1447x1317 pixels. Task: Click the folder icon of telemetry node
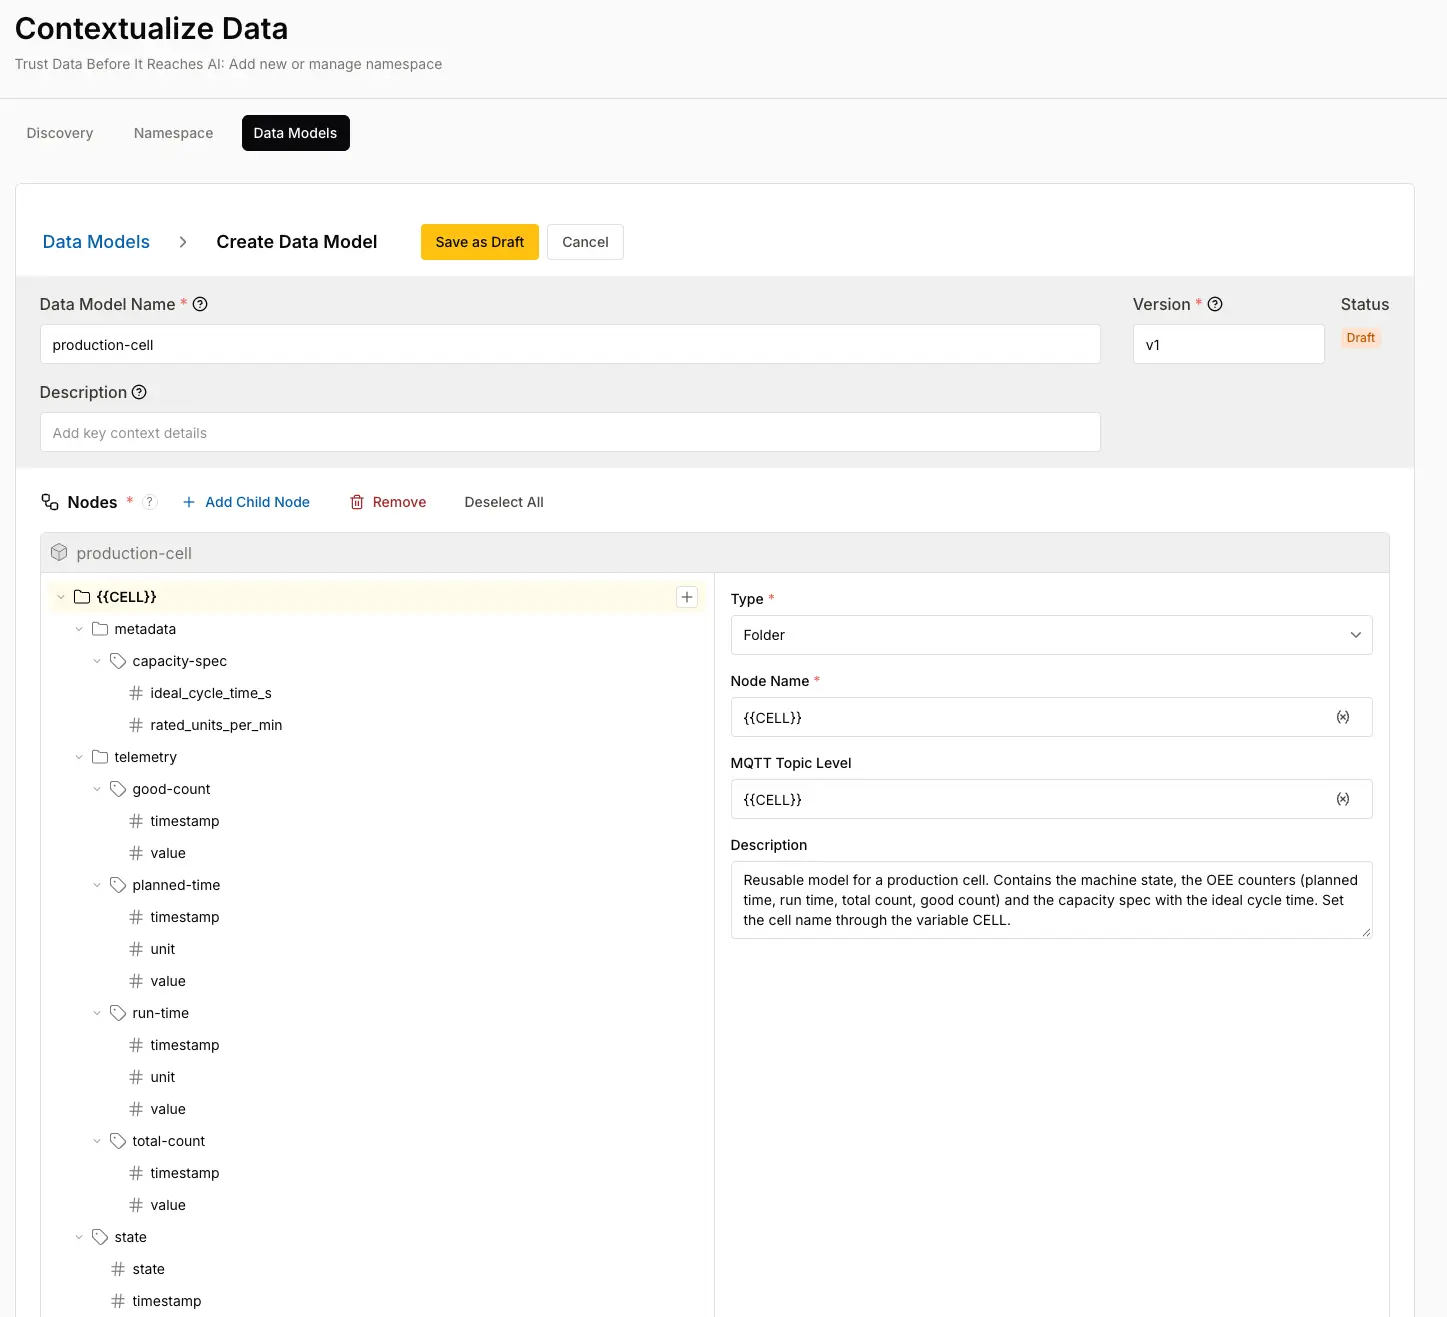[100, 757]
